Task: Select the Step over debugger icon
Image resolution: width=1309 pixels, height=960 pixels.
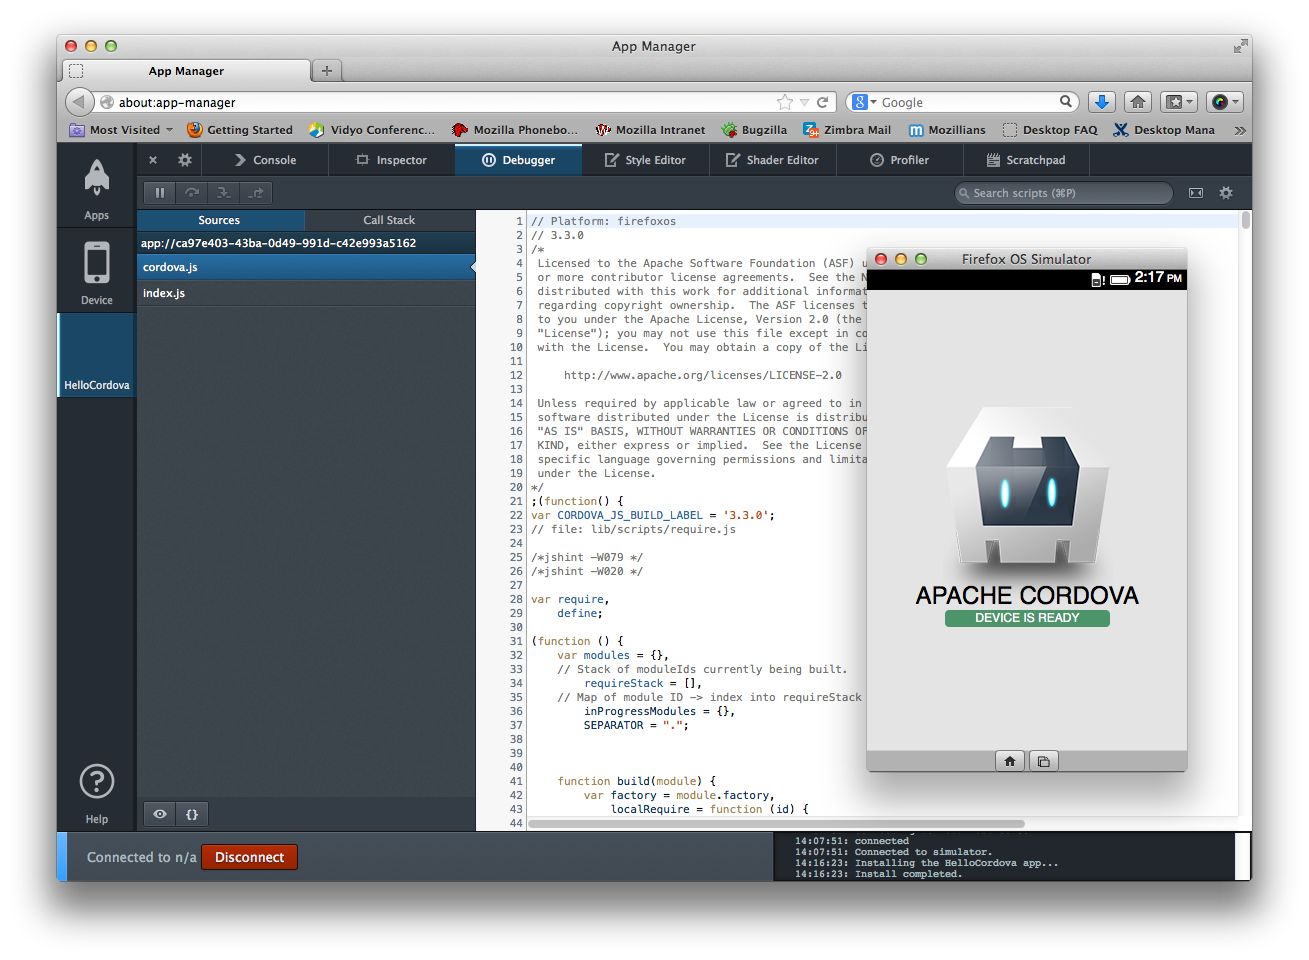Action: (x=190, y=192)
